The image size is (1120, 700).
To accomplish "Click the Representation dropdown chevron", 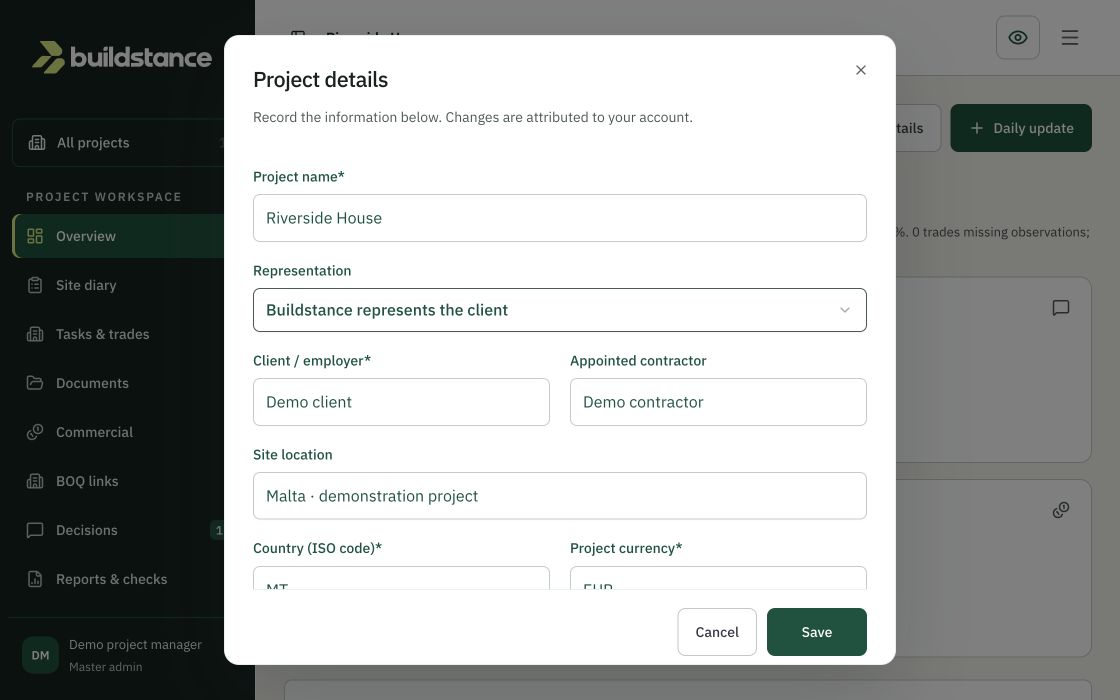I will click(x=844, y=310).
